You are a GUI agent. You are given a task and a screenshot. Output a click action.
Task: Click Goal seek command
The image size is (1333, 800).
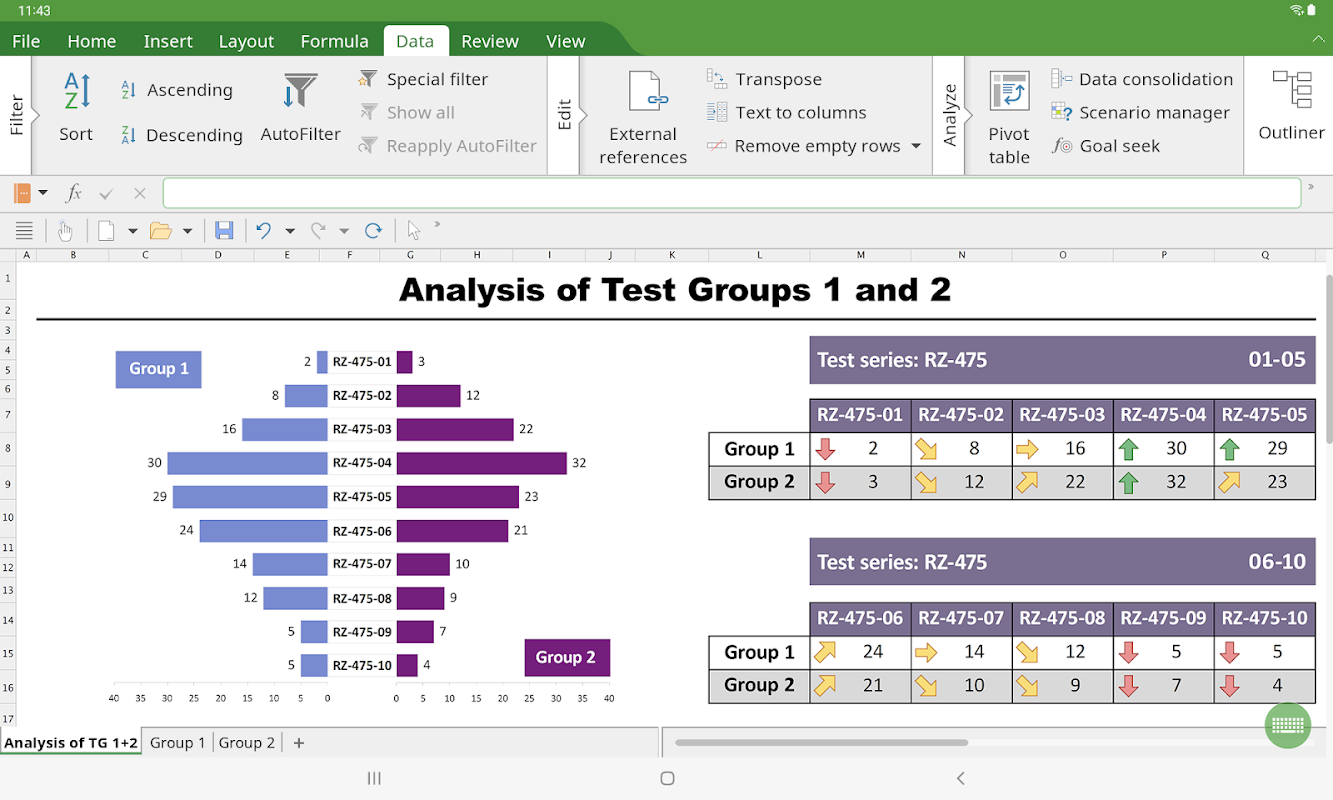1119,146
